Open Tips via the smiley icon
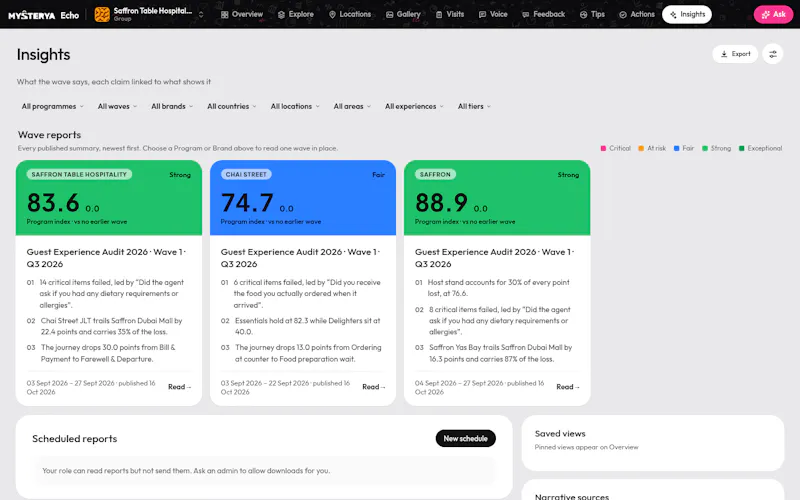Viewport: 800px width, 500px height. pos(583,15)
